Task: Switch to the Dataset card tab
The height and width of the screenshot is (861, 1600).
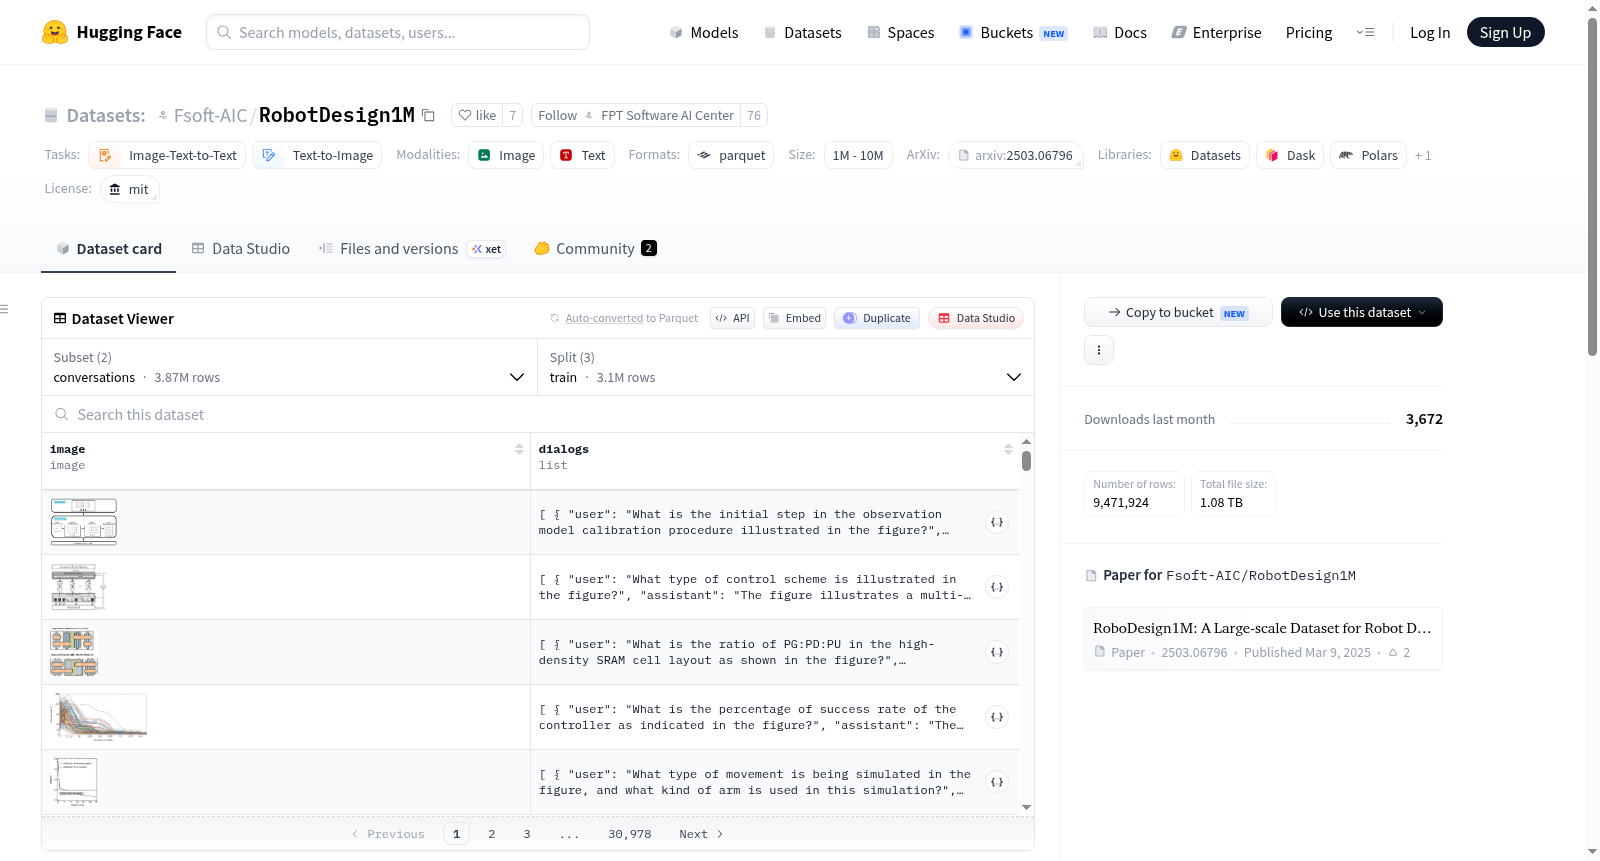Action: (x=109, y=249)
